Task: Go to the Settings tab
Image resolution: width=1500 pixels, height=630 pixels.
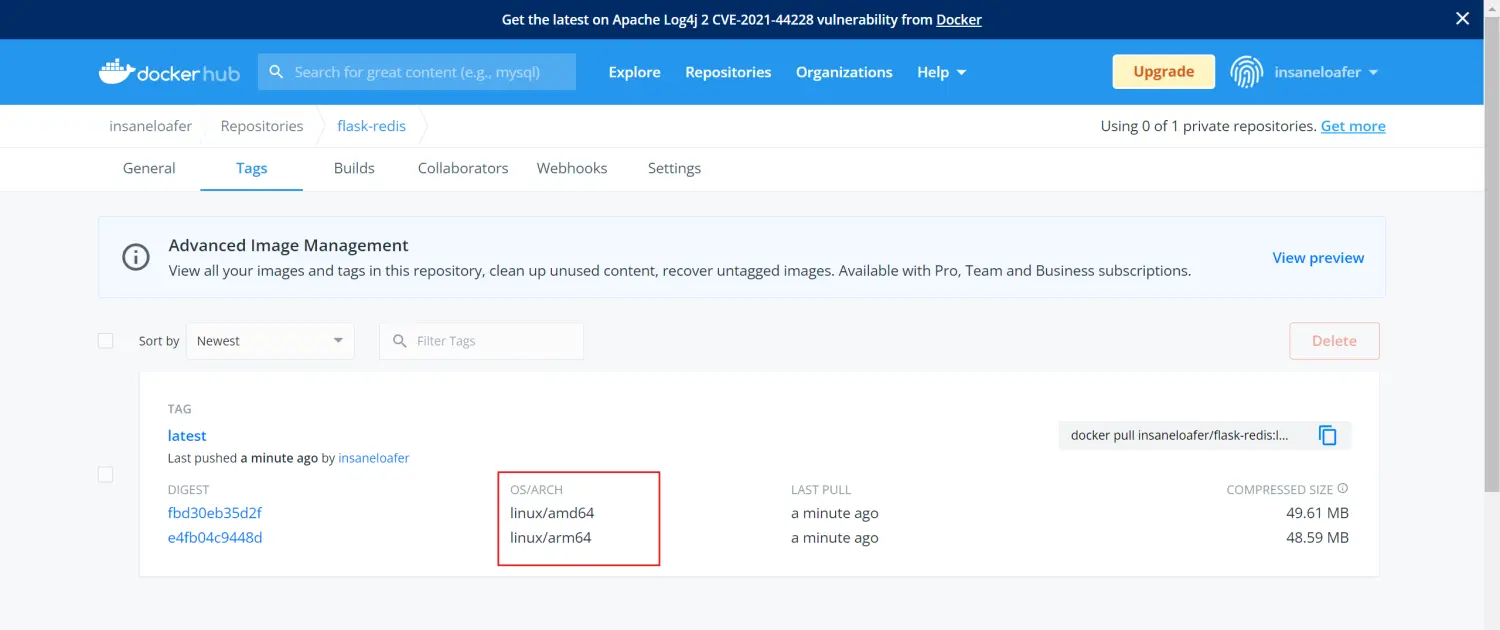Action: tap(674, 168)
